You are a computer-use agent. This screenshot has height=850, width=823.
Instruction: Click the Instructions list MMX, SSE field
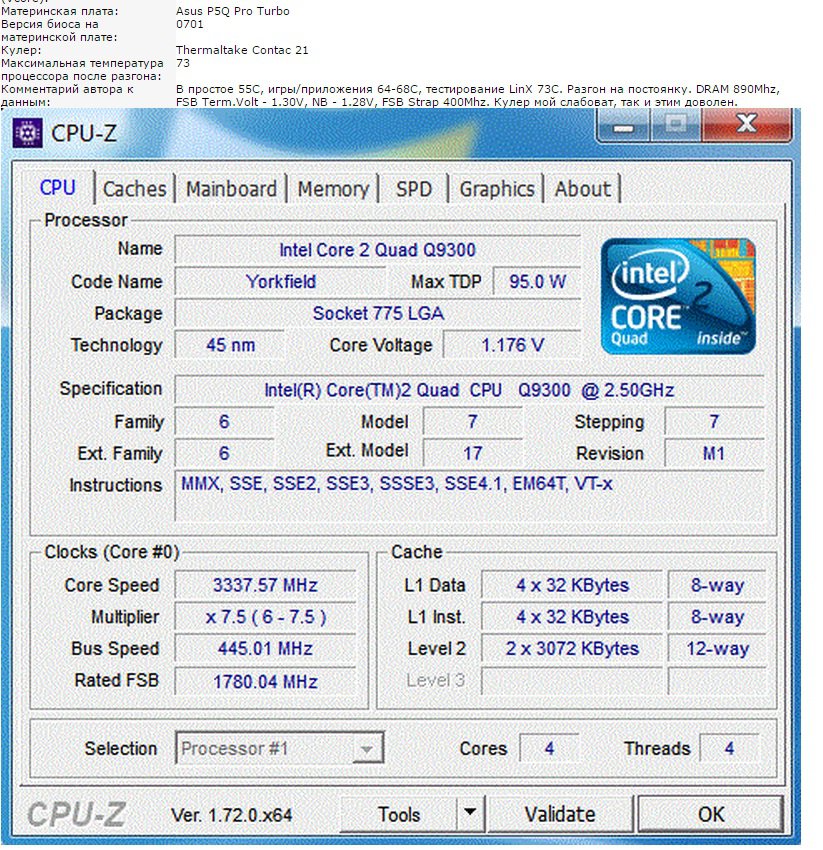tap(470, 496)
